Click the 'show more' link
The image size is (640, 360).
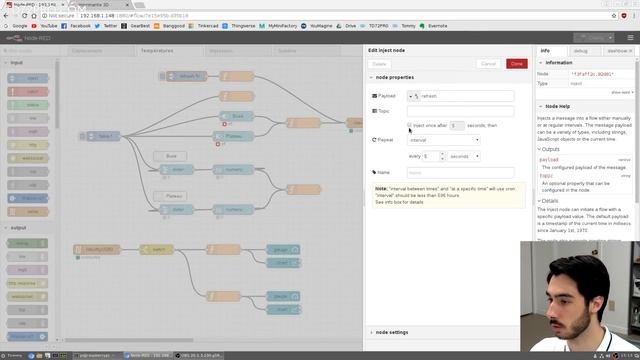point(622,93)
